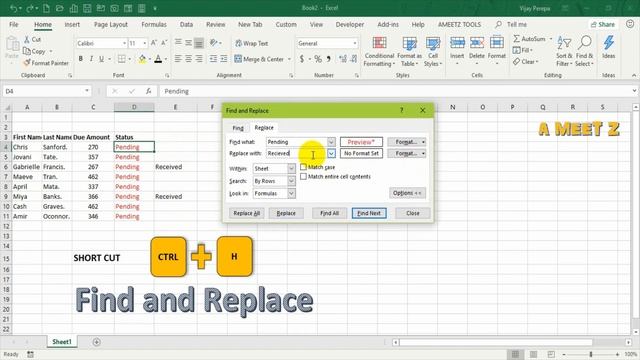Click the Share button
640x360 pixels.
603,24
